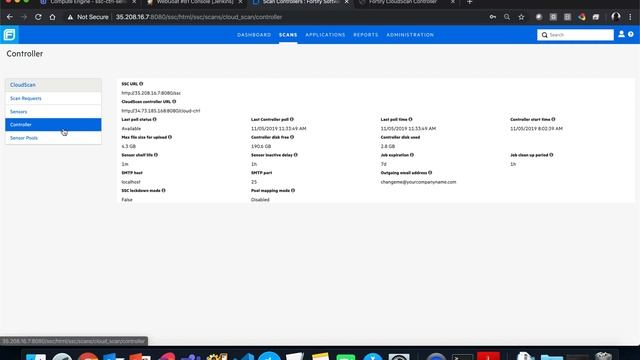Show info for Last poll time
640x360 pixels.
(410, 119)
